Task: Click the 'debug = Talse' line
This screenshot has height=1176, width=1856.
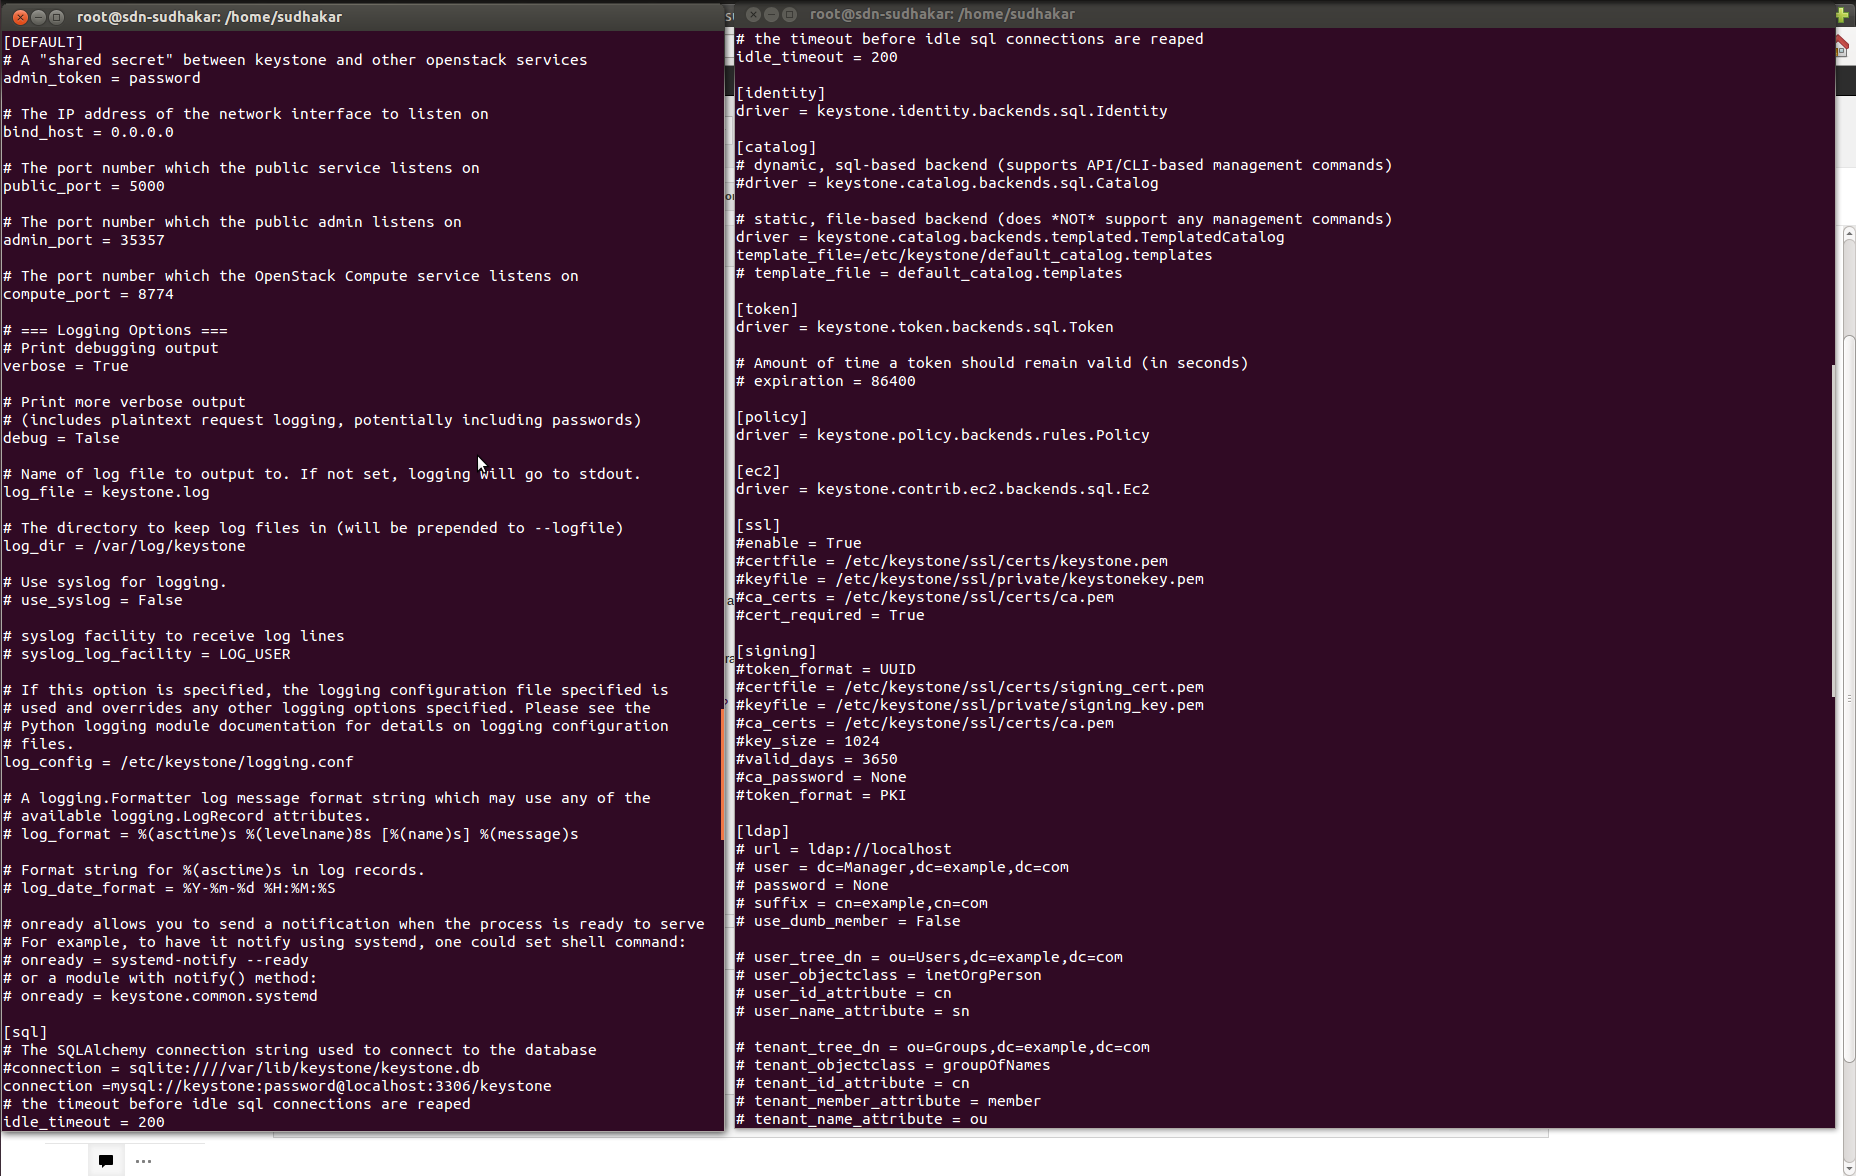Action: point(61,438)
